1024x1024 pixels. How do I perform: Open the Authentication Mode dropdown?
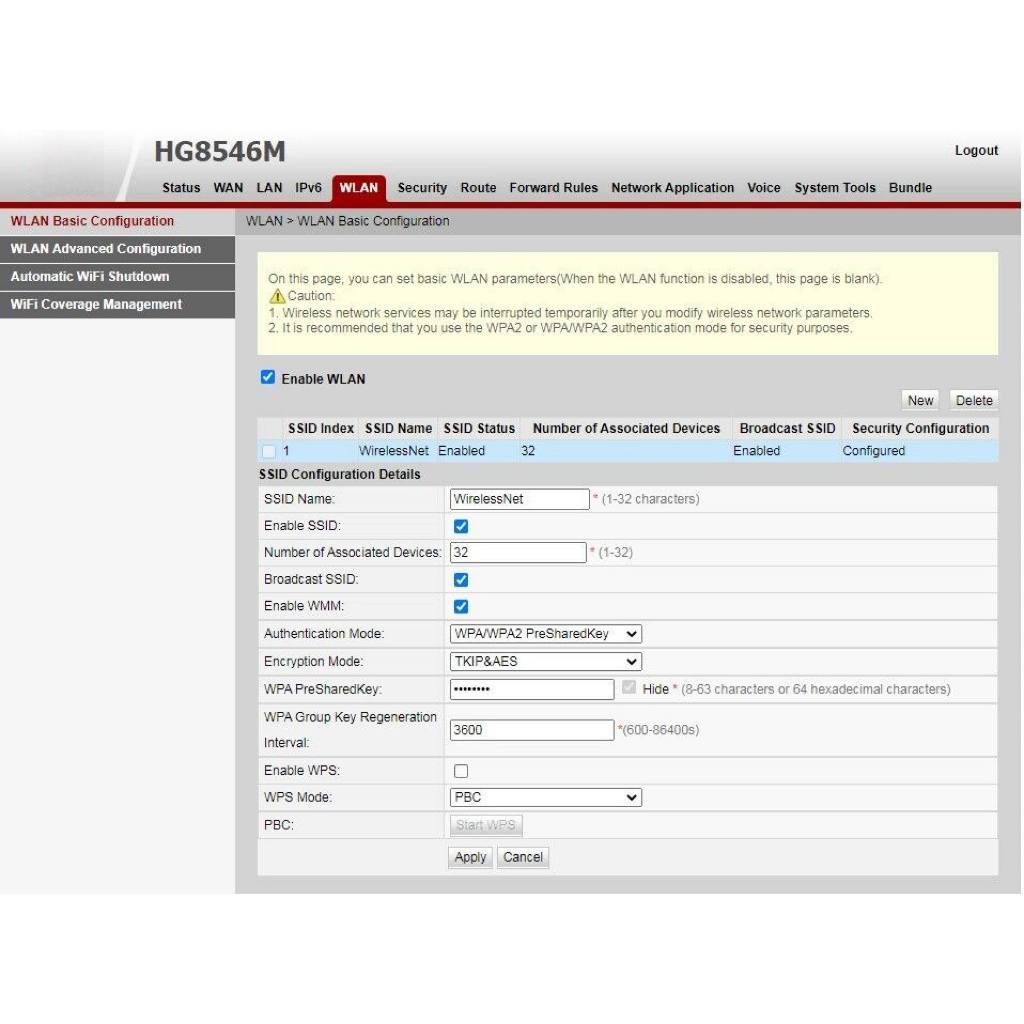545,634
